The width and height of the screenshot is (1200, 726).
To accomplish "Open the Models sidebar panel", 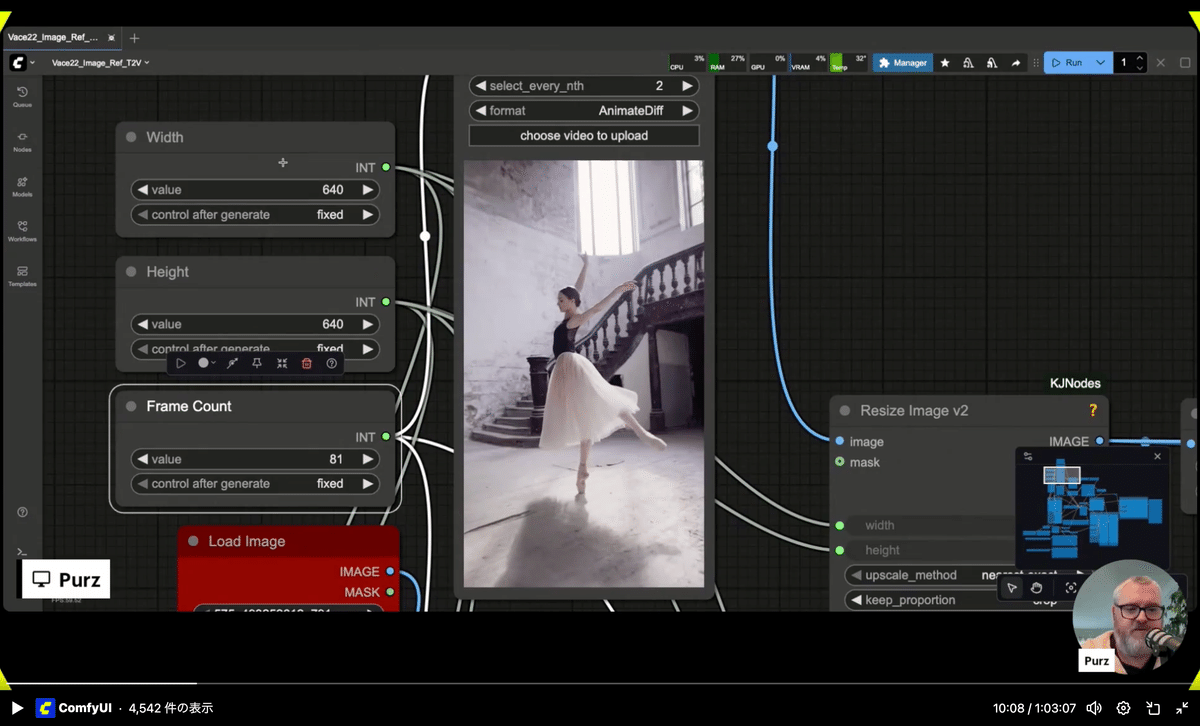I will [22, 186].
